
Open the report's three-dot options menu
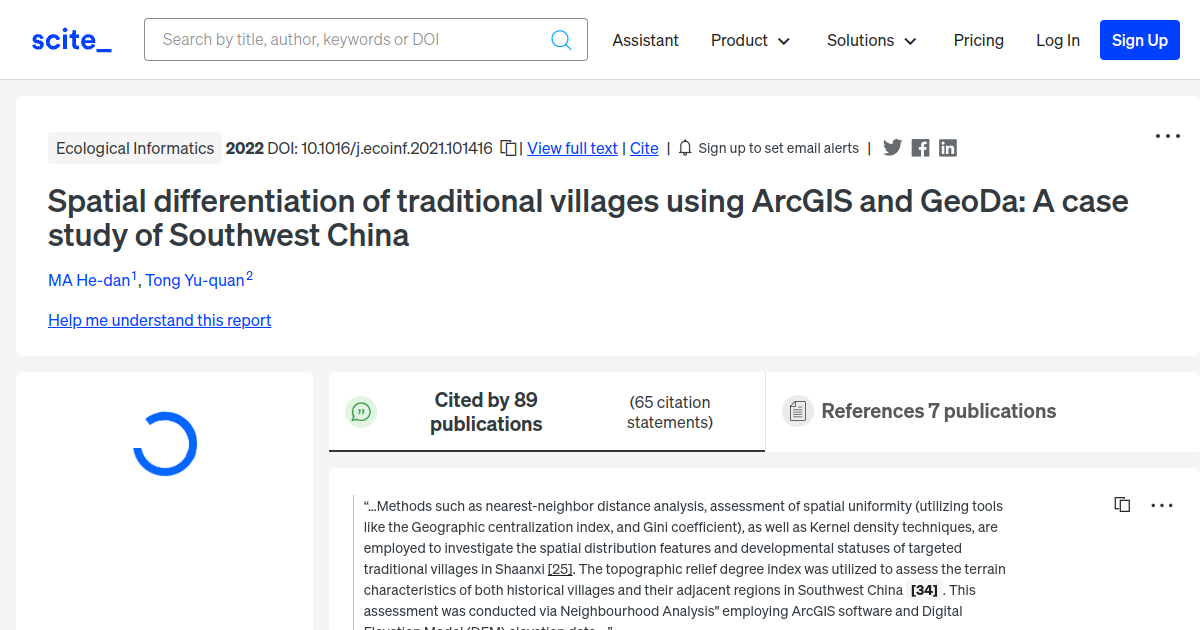pos(1167,136)
